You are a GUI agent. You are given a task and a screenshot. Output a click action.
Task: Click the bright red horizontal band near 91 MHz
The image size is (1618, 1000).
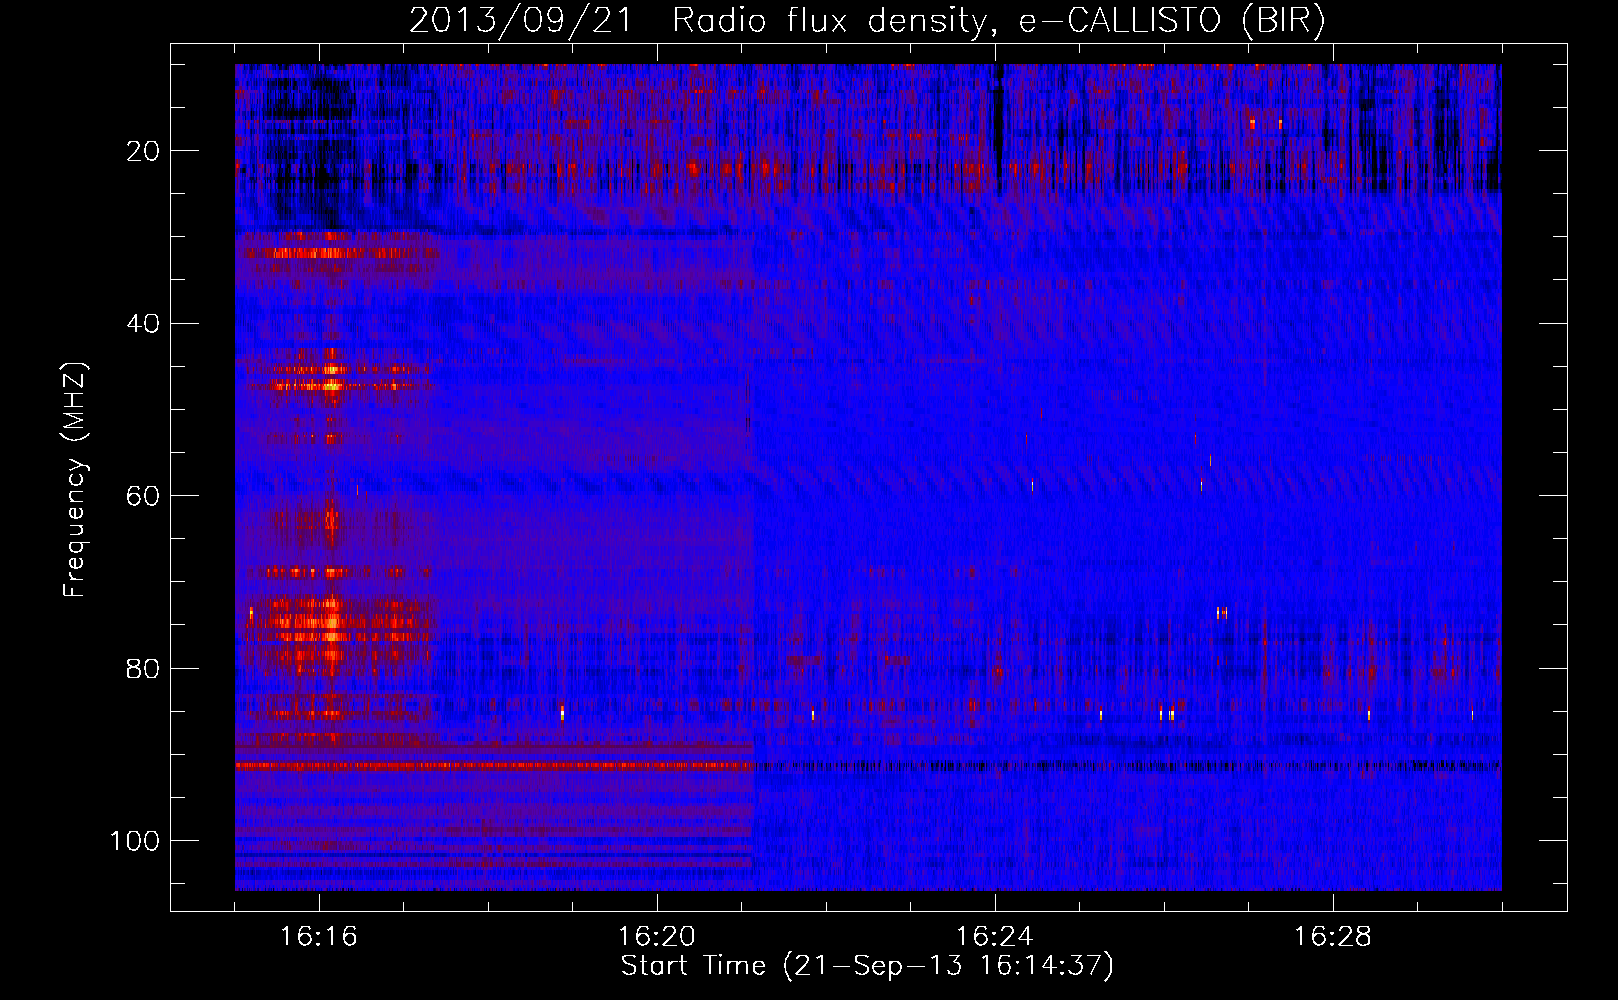coord(494,766)
